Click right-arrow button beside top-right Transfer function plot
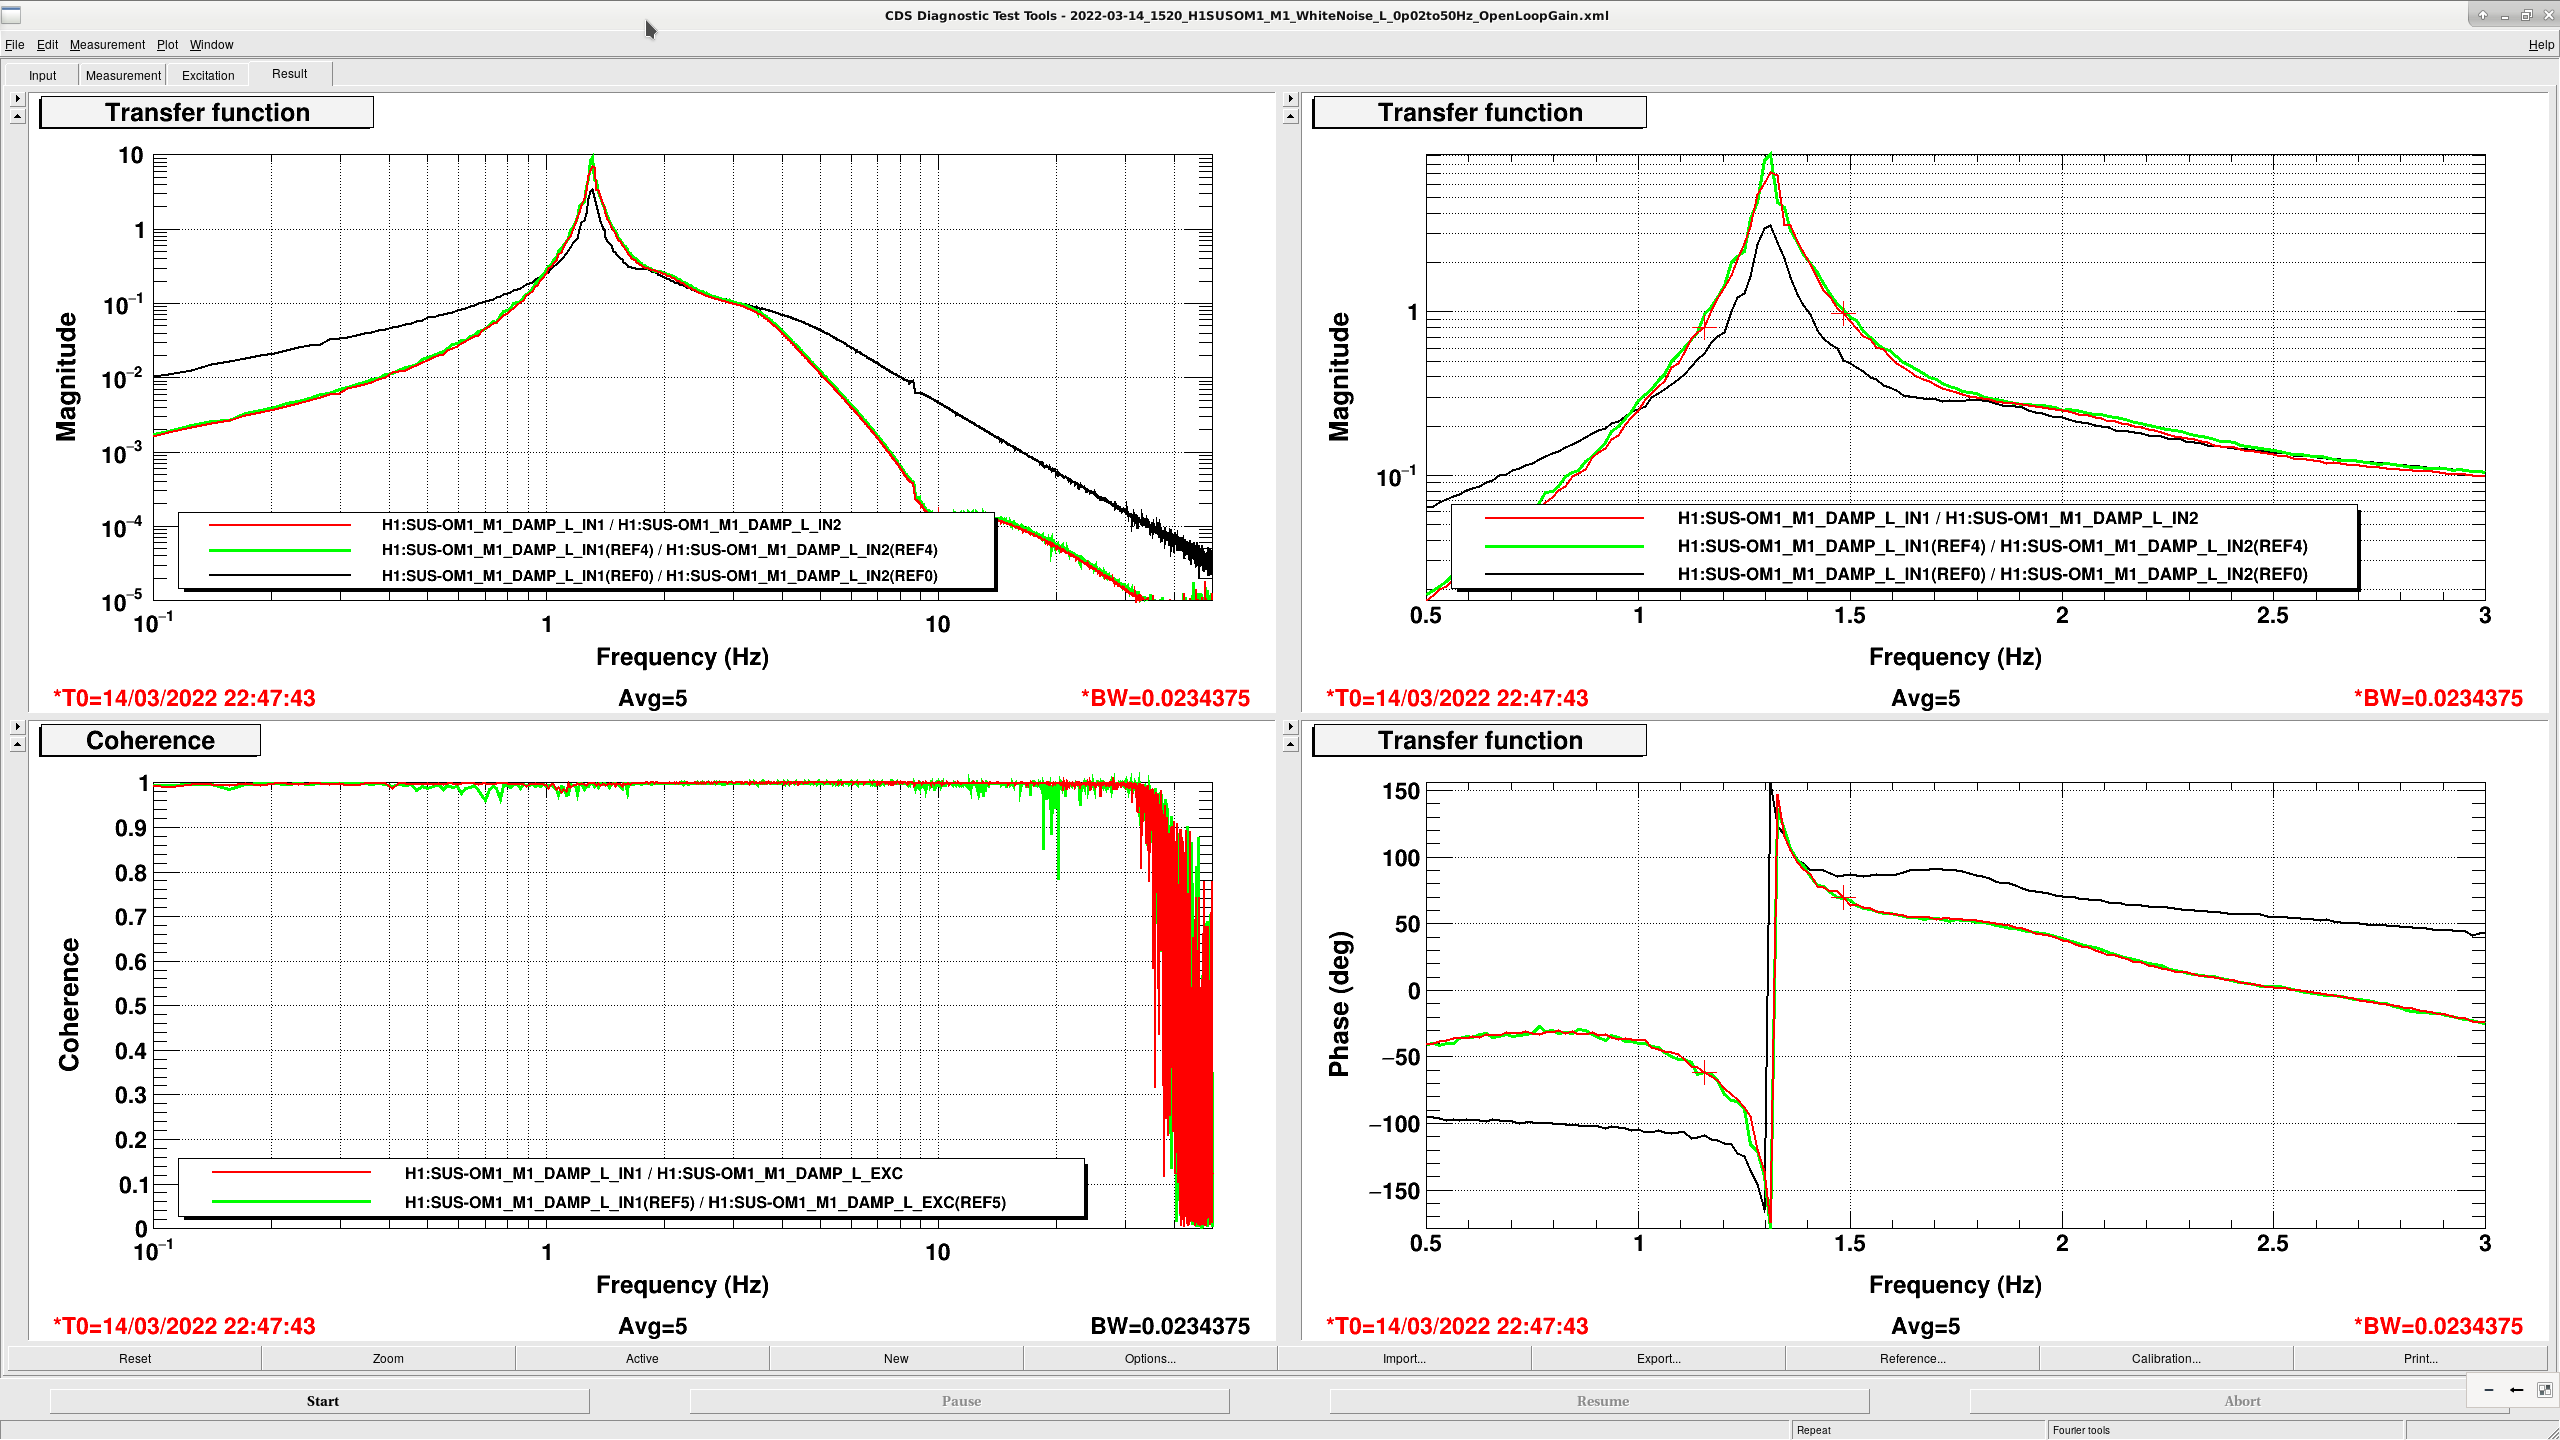The height and width of the screenshot is (1440, 2560). point(1290,99)
